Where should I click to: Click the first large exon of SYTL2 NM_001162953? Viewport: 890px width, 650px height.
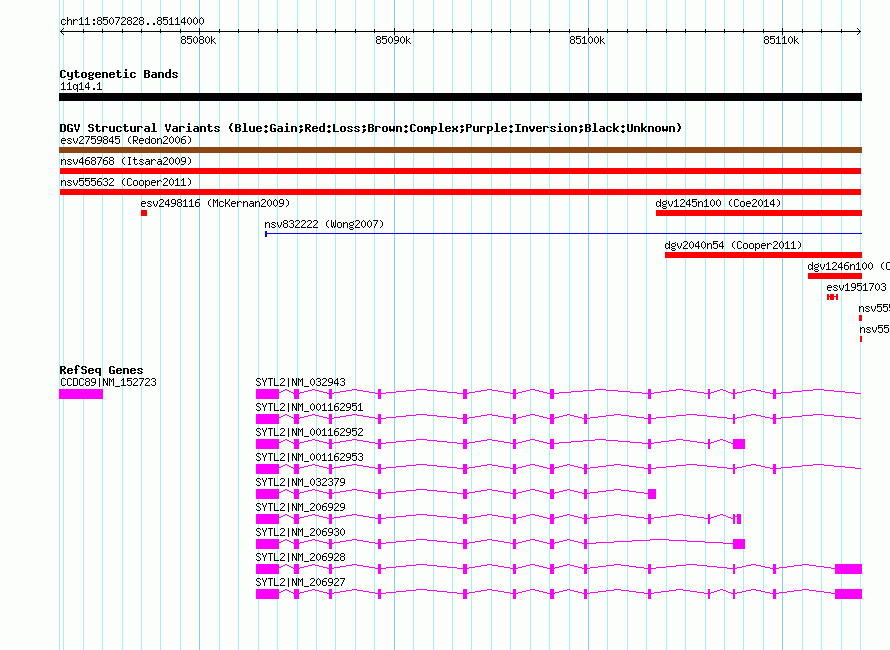[267, 469]
